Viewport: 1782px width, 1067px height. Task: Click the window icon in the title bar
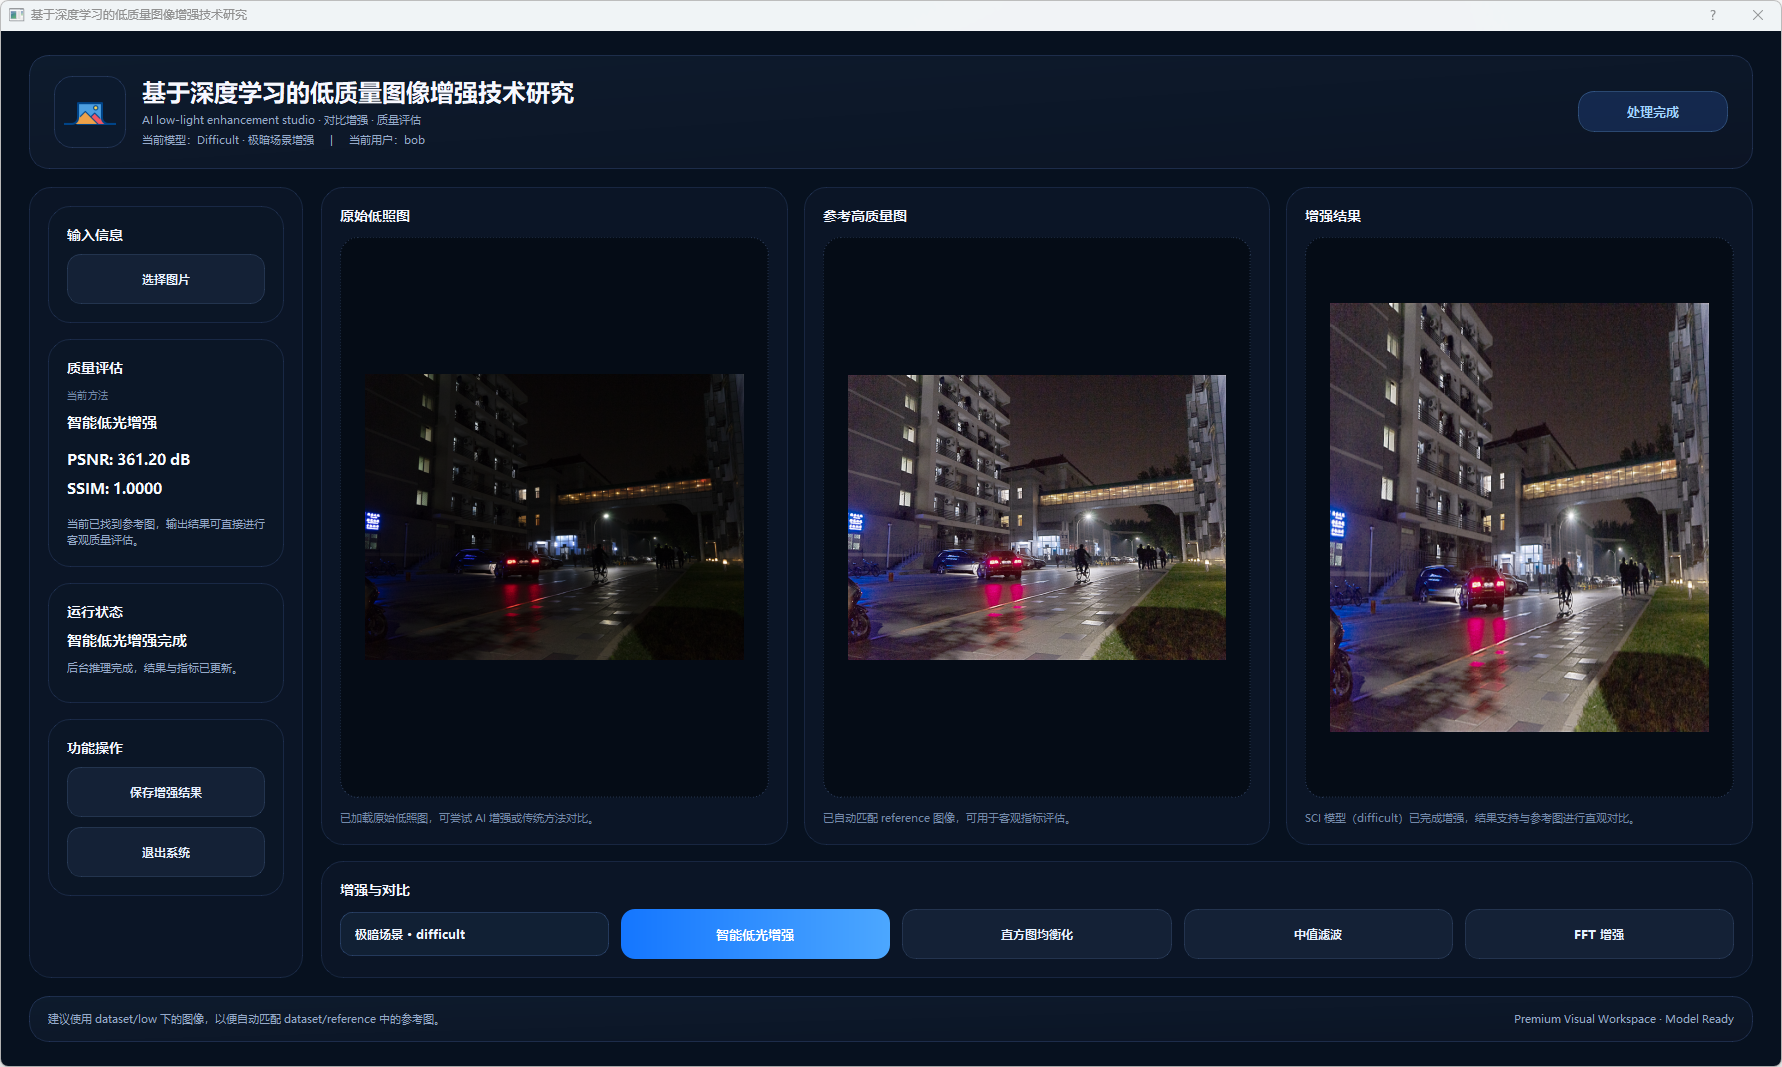click(x=16, y=15)
